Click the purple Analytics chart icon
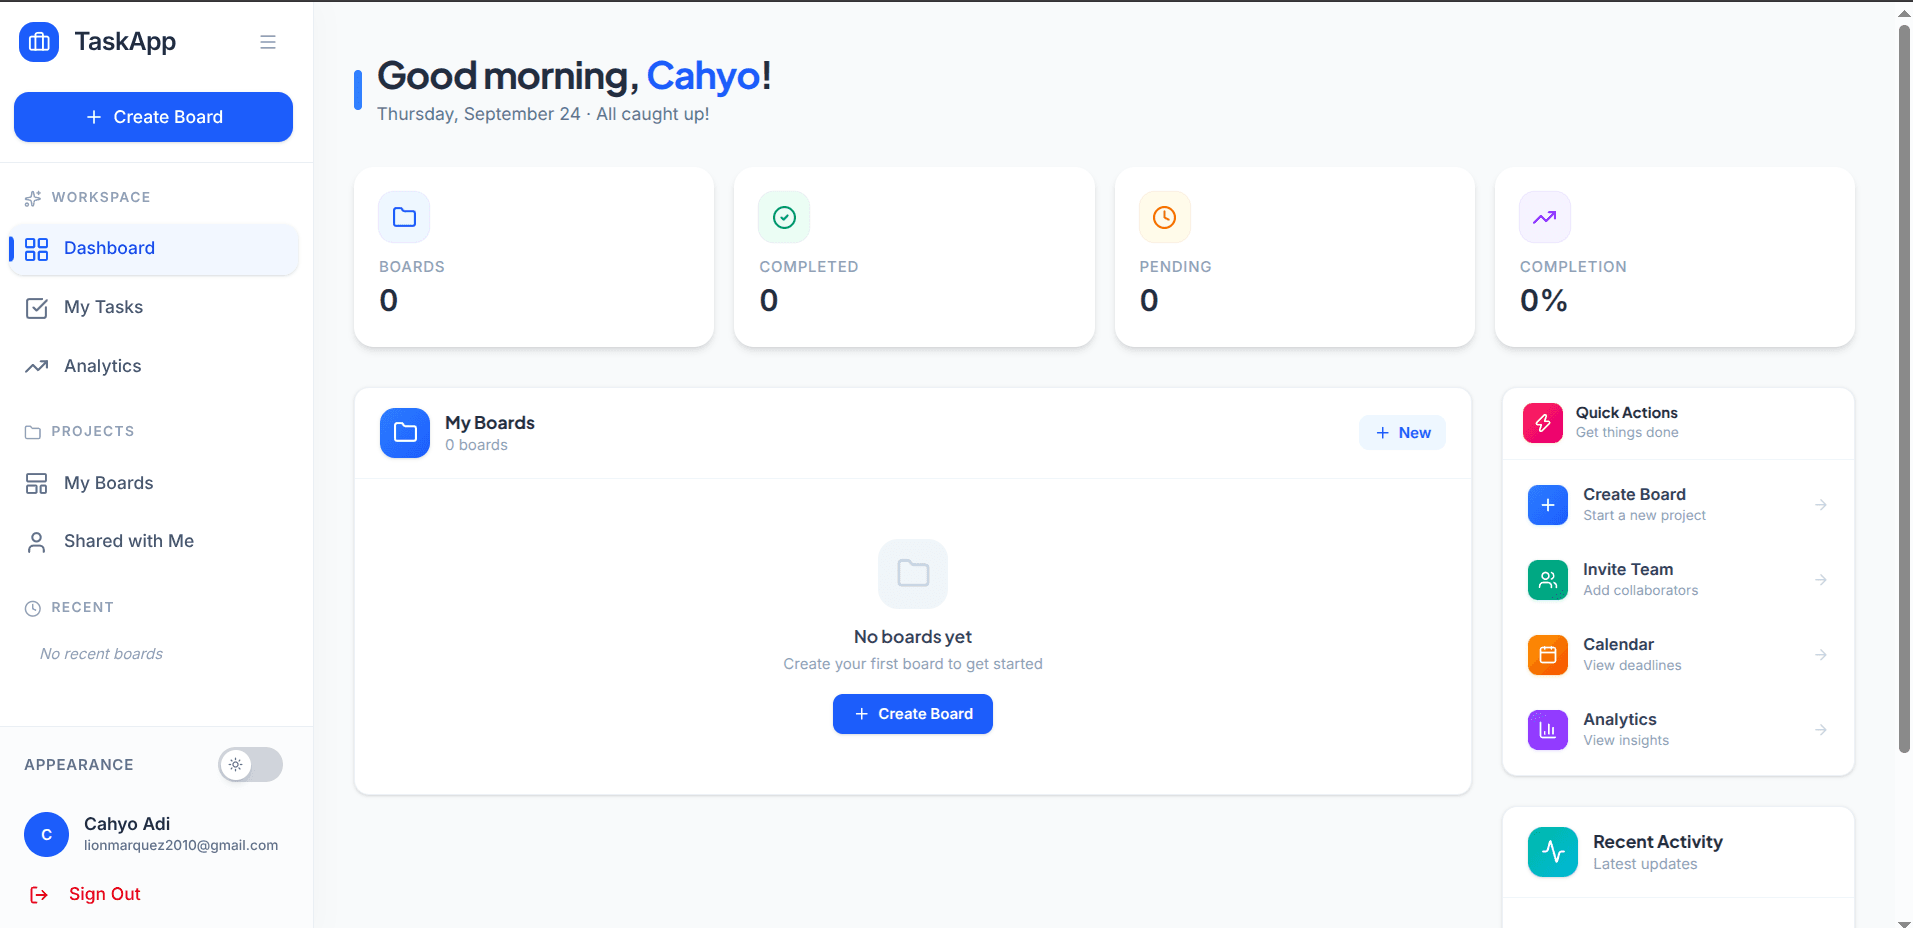Image resolution: width=1913 pixels, height=928 pixels. pos(1548,730)
